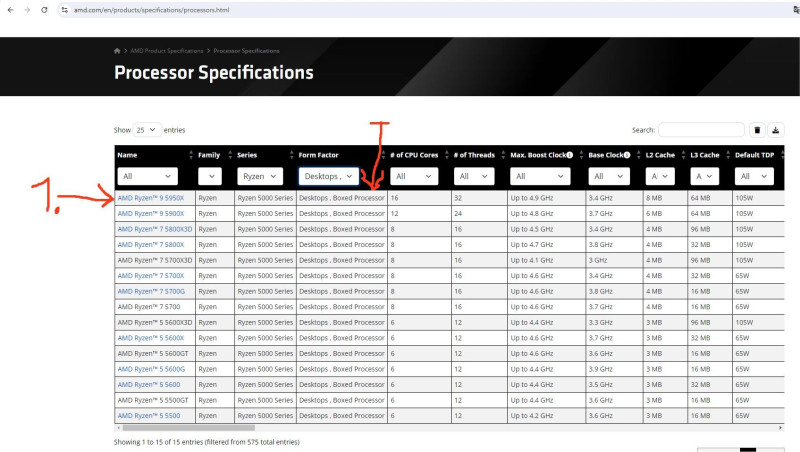Click the browser address bar URL
The width and height of the screenshot is (800, 452).
click(x=152, y=10)
